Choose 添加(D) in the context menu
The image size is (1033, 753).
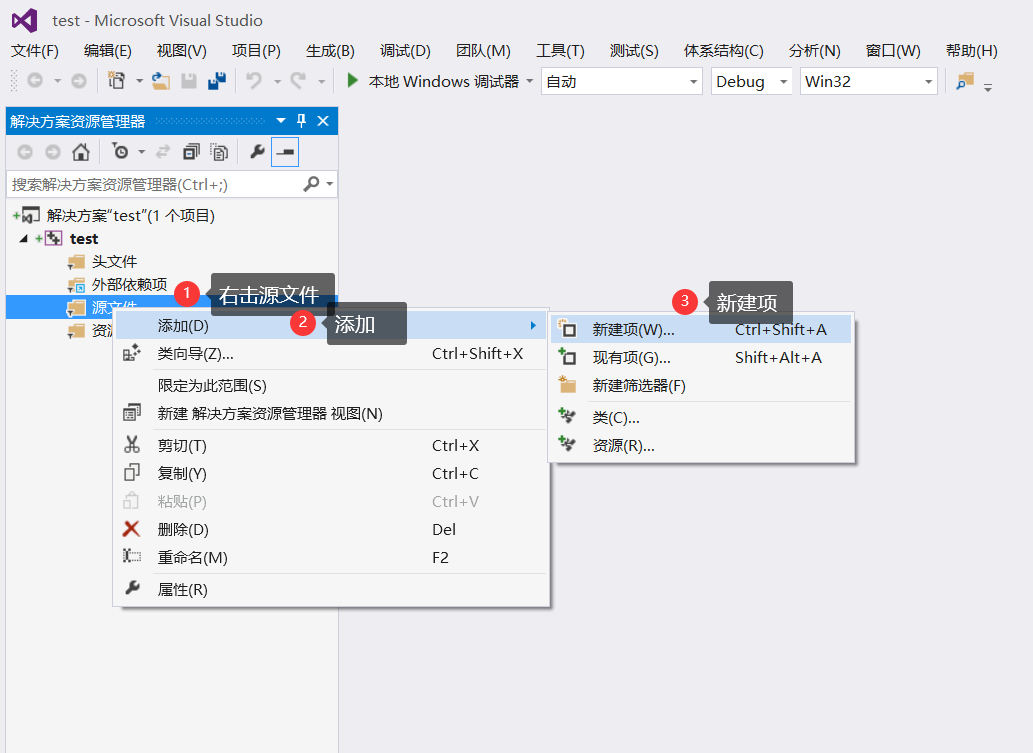click(x=332, y=325)
